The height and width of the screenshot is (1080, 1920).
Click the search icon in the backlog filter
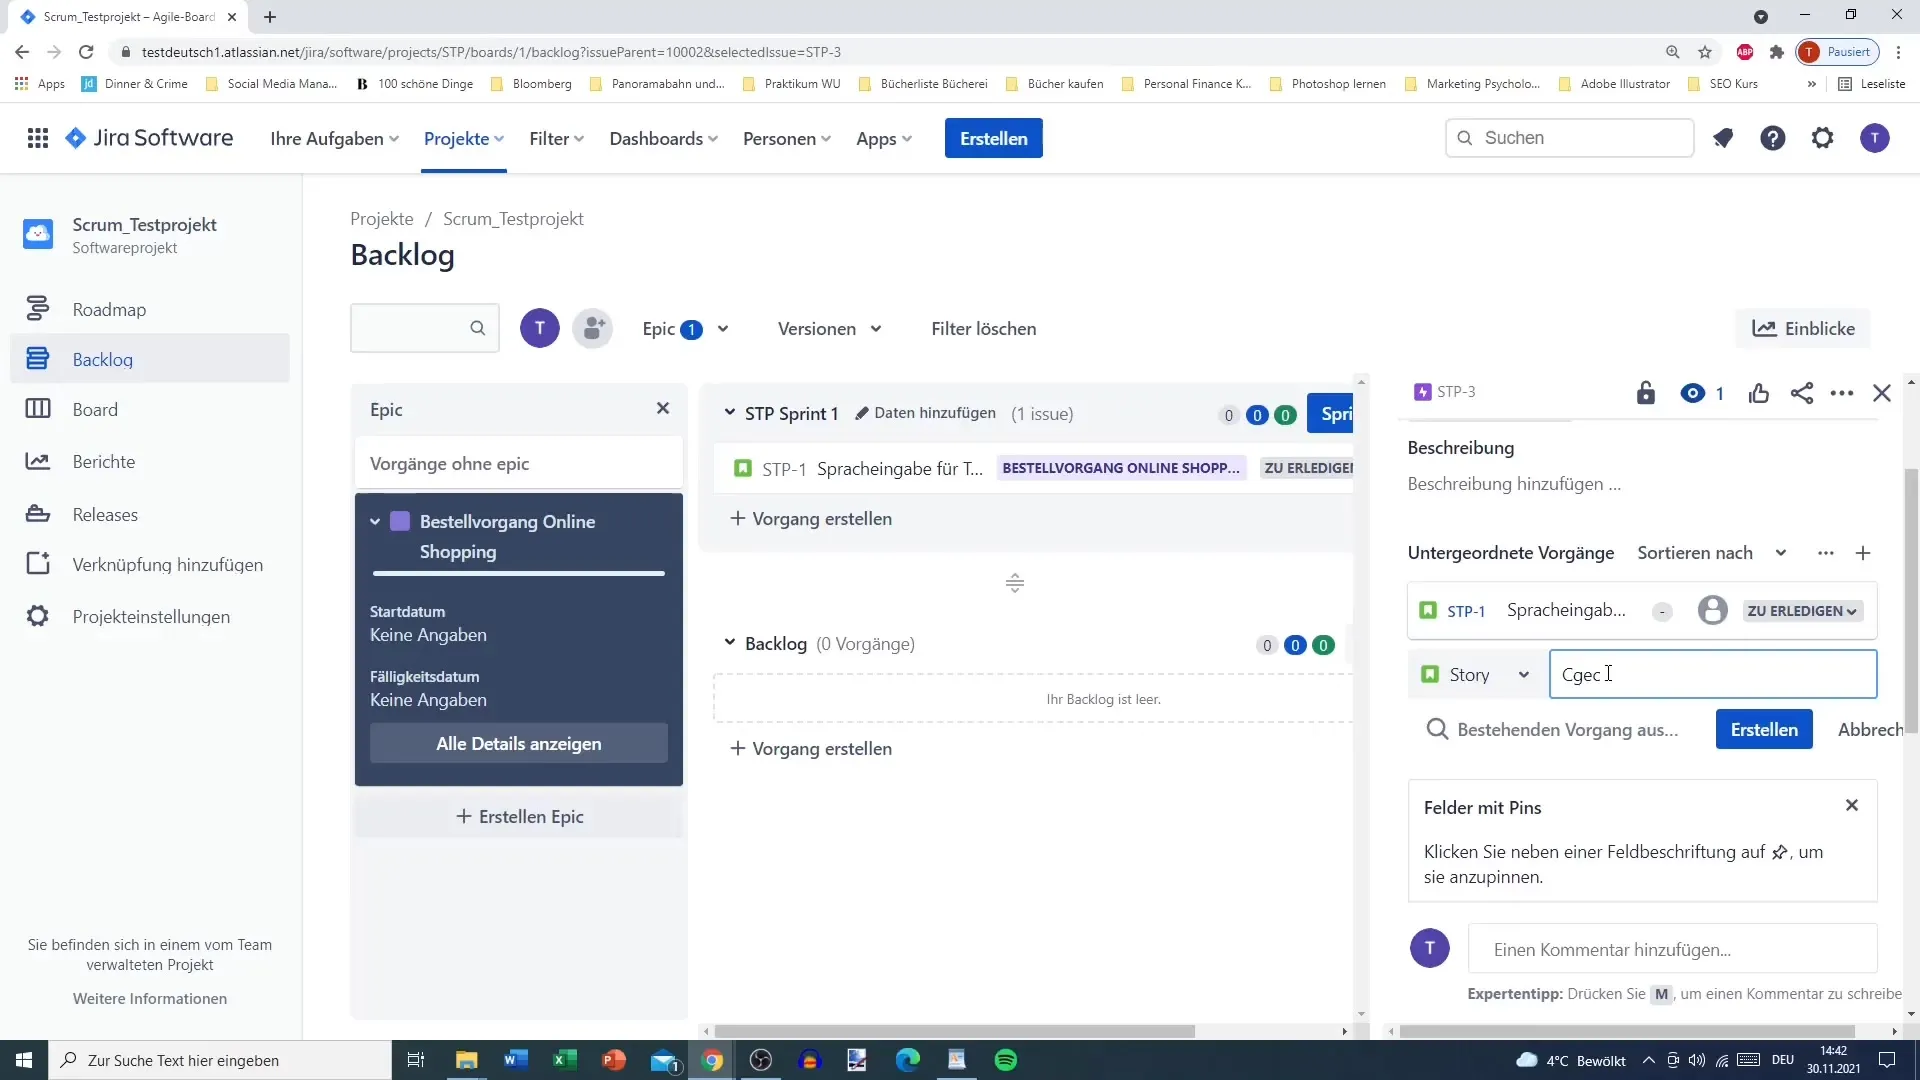click(477, 327)
